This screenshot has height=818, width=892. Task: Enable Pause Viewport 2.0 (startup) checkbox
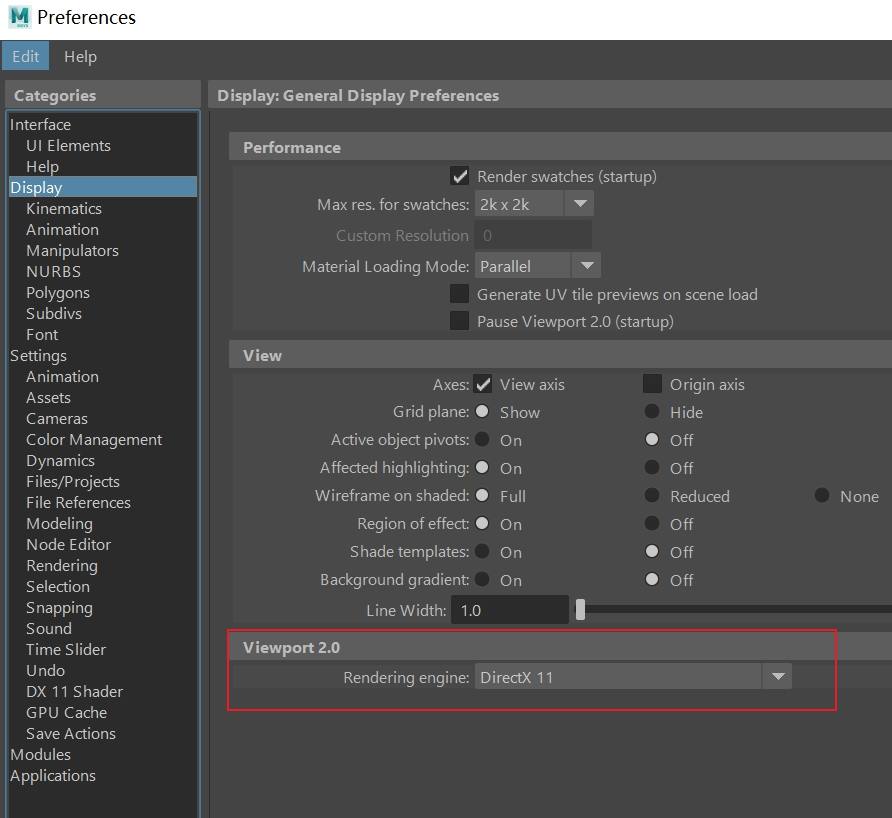tap(459, 321)
